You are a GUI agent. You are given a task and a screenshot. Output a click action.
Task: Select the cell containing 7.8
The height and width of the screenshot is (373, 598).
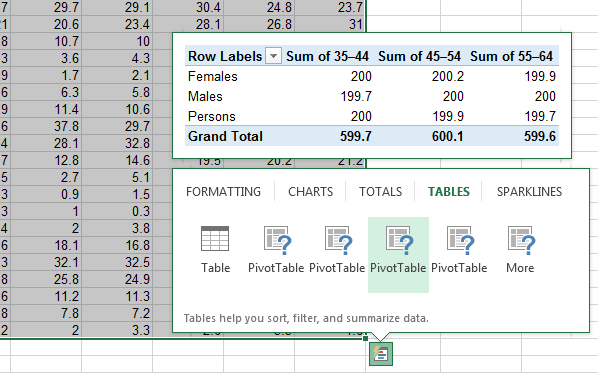pyautogui.click(x=46, y=313)
